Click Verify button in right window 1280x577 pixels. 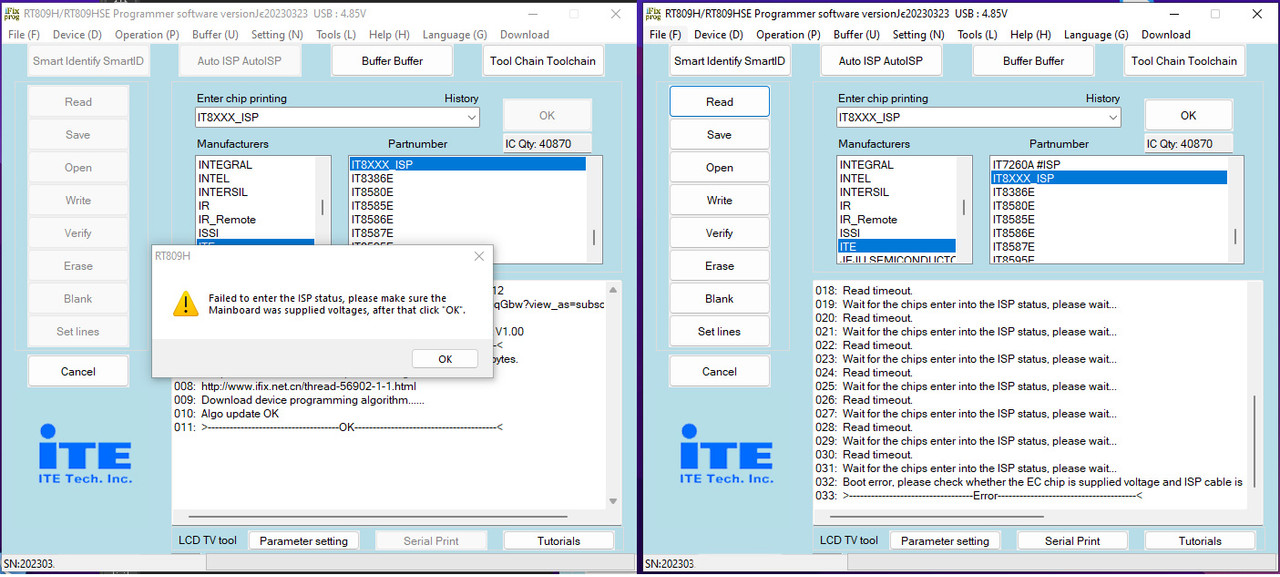(720, 233)
